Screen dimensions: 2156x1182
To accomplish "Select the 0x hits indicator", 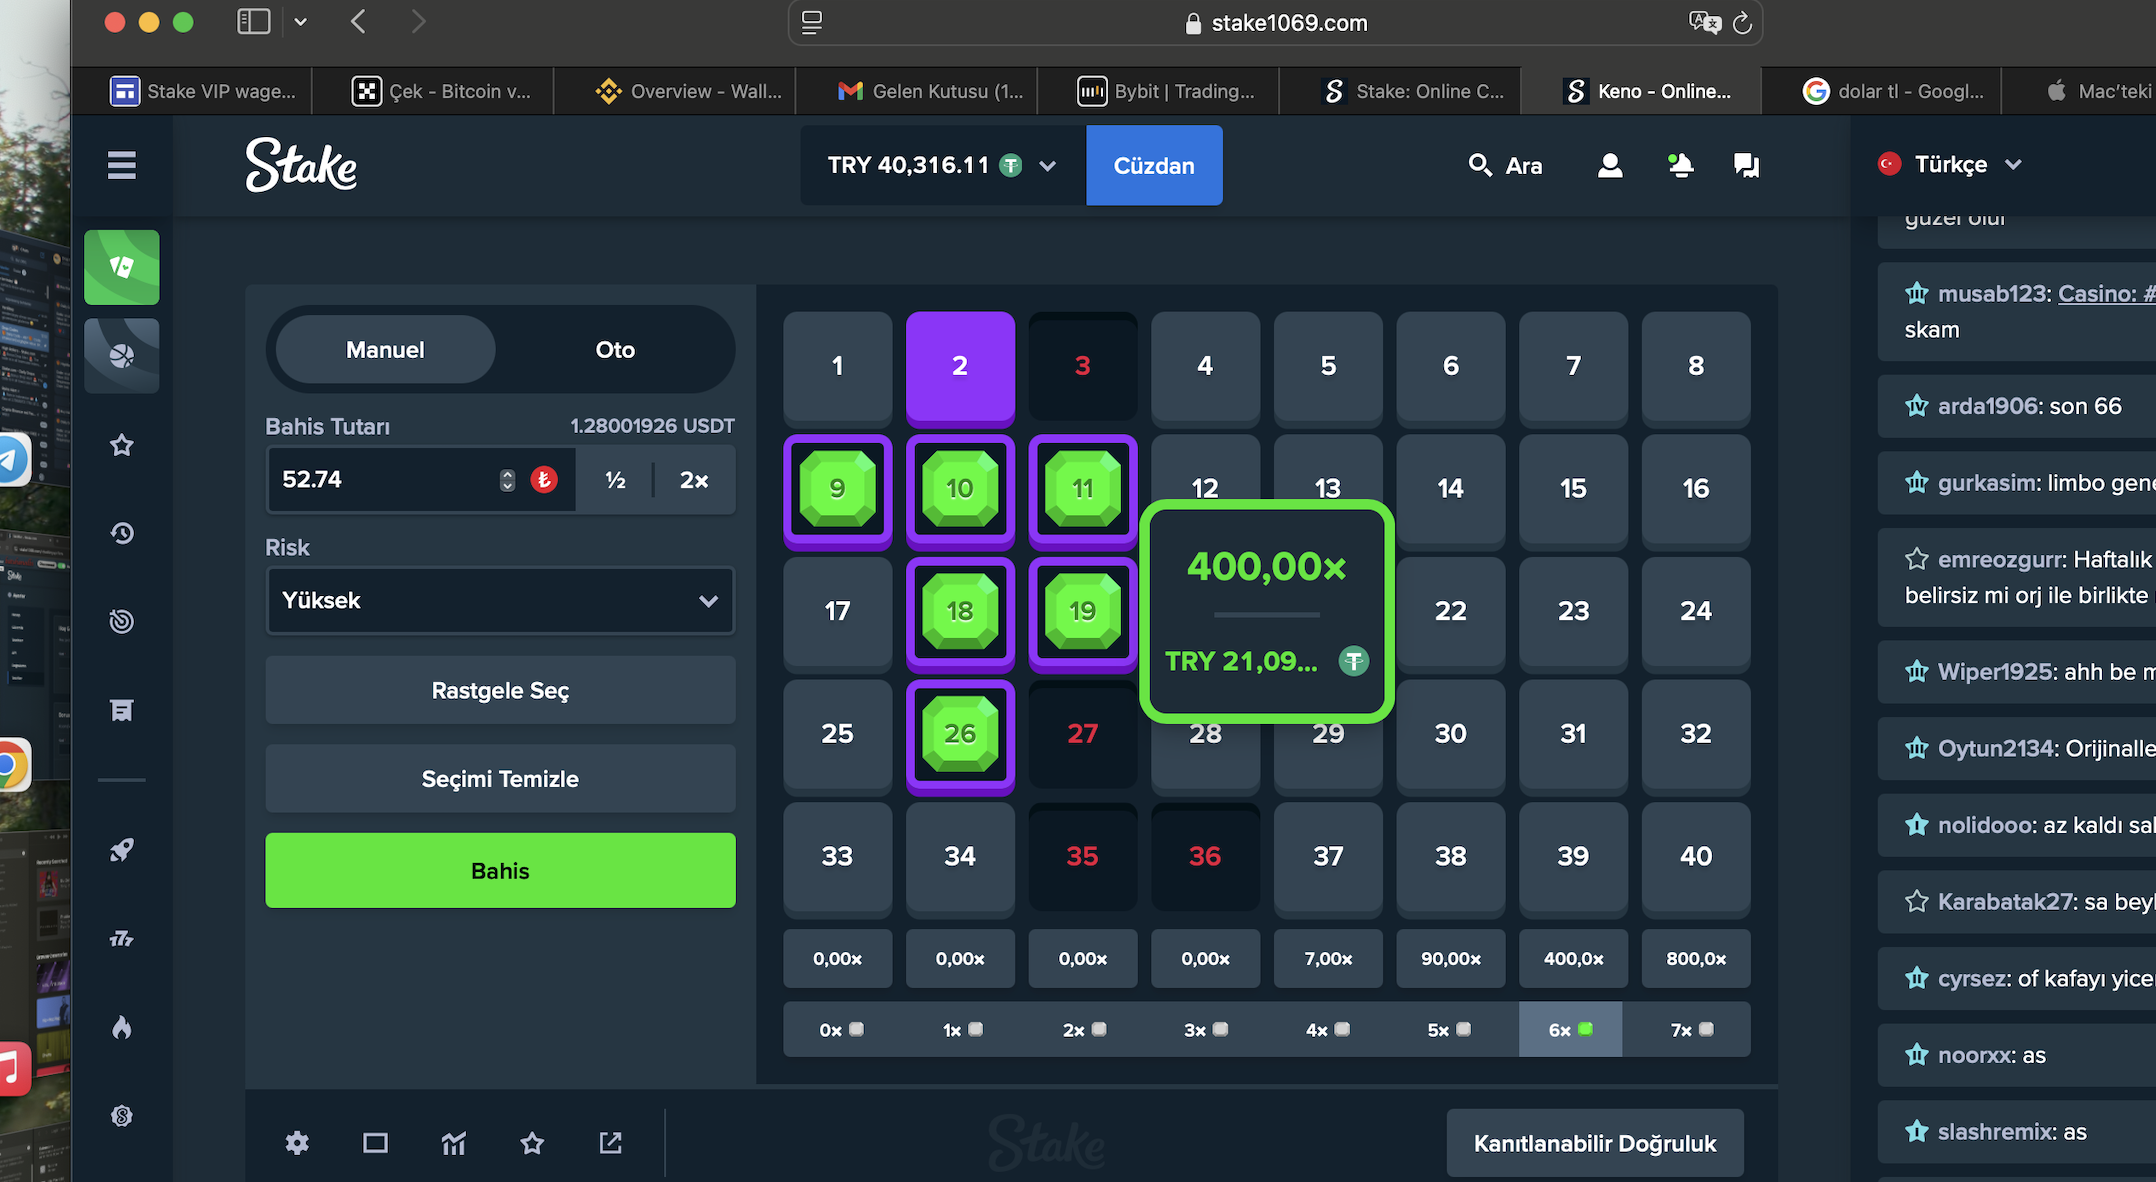I will pos(841,1029).
